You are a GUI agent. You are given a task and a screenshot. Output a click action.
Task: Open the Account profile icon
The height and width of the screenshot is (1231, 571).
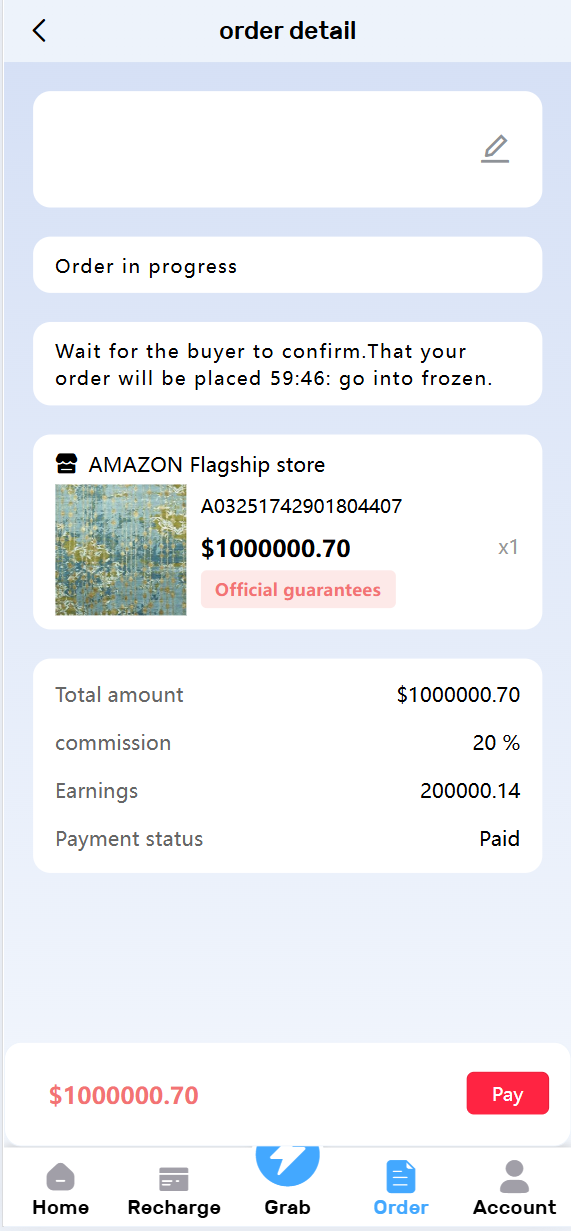(514, 1176)
